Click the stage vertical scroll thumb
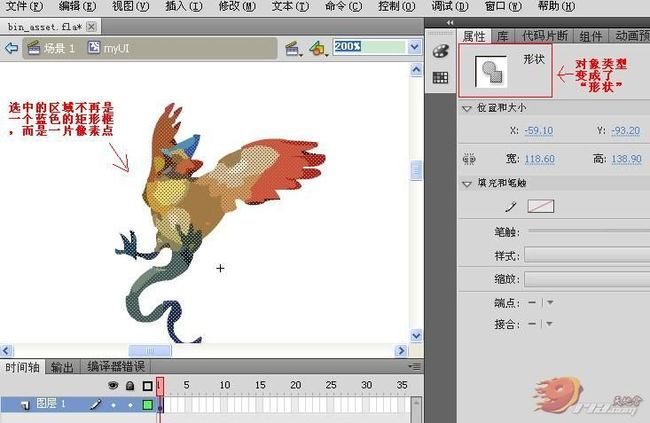This screenshot has width=650, height=423. point(416,170)
